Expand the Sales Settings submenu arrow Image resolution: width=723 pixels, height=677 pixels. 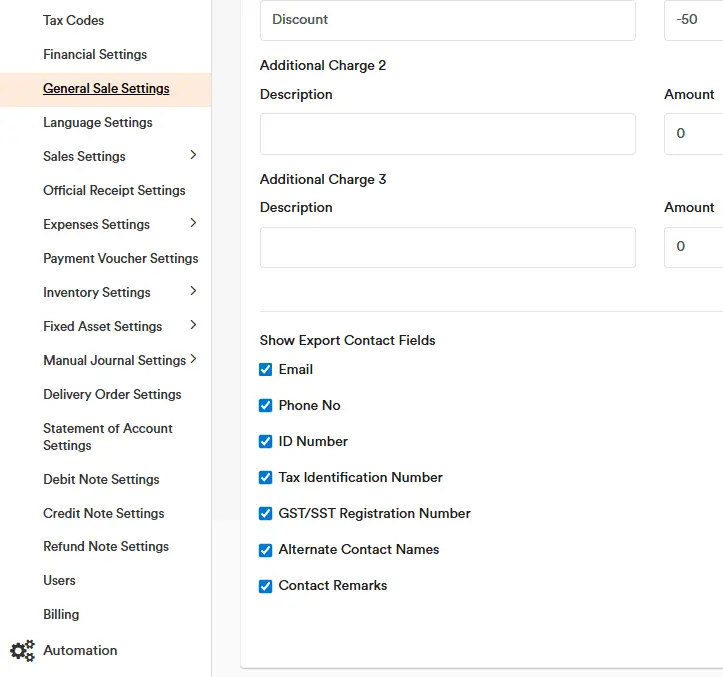tap(193, 155)
